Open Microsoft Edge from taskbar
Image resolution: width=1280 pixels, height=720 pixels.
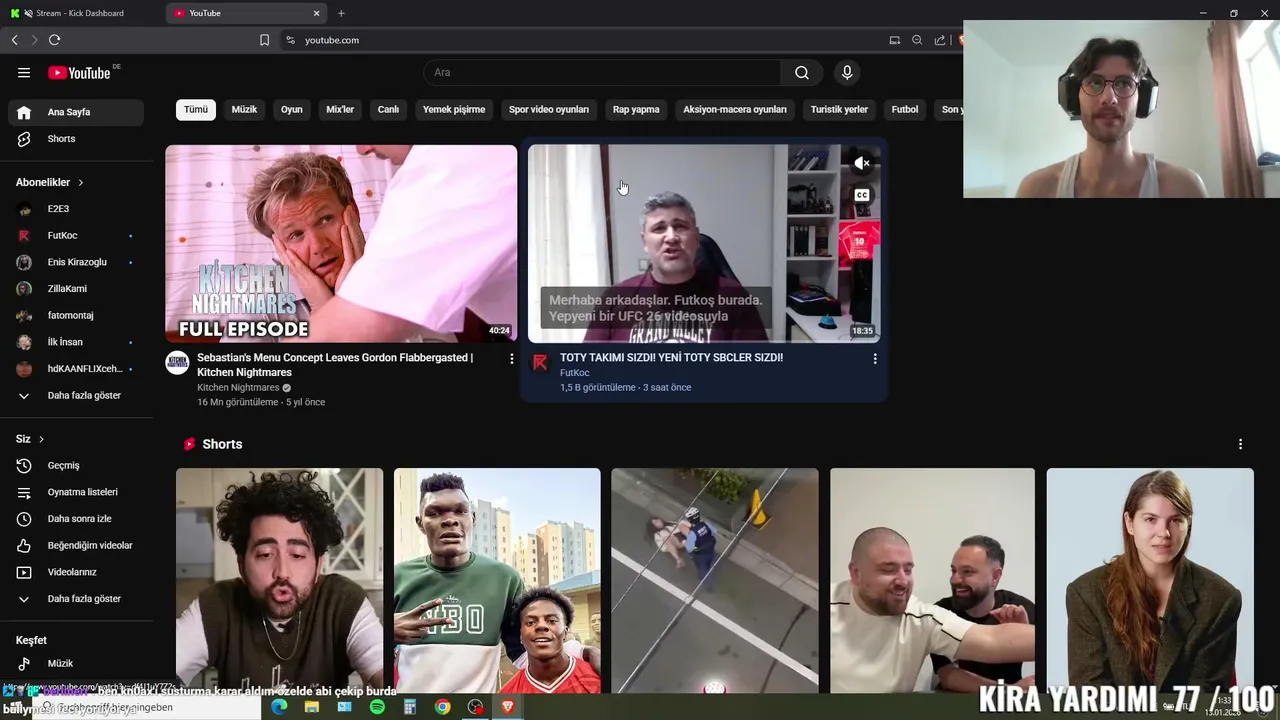click(x=279, y=707)
